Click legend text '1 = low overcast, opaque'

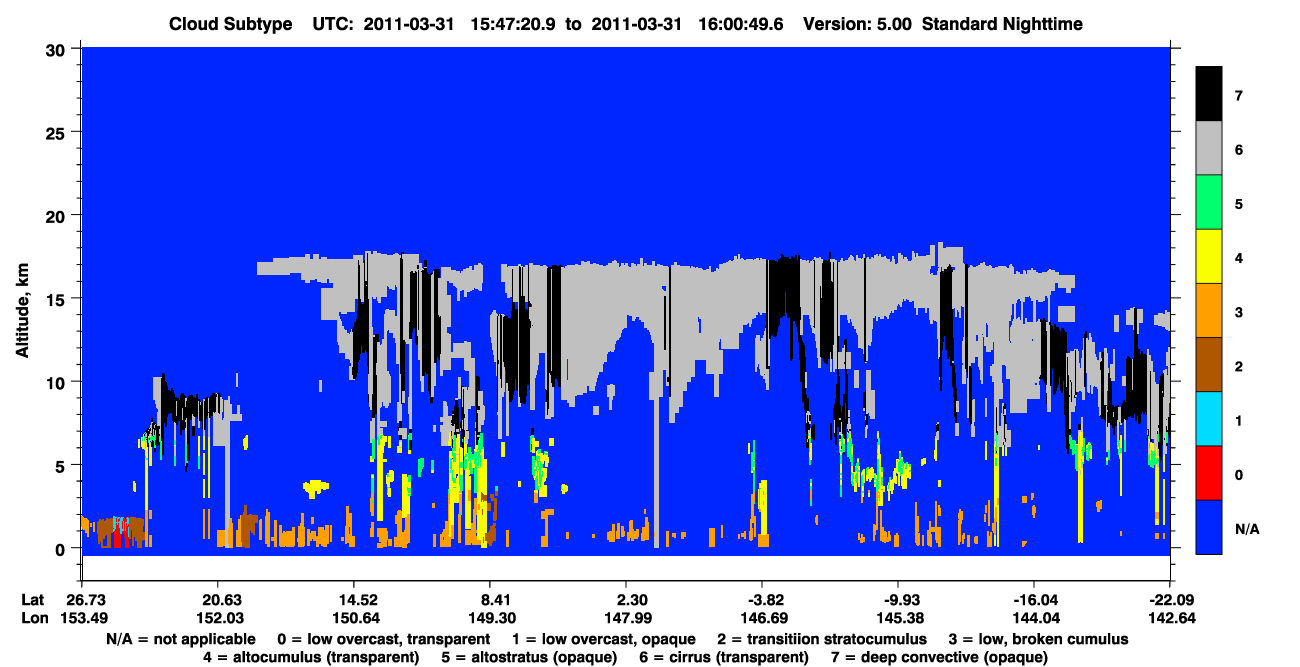(604, 639)
